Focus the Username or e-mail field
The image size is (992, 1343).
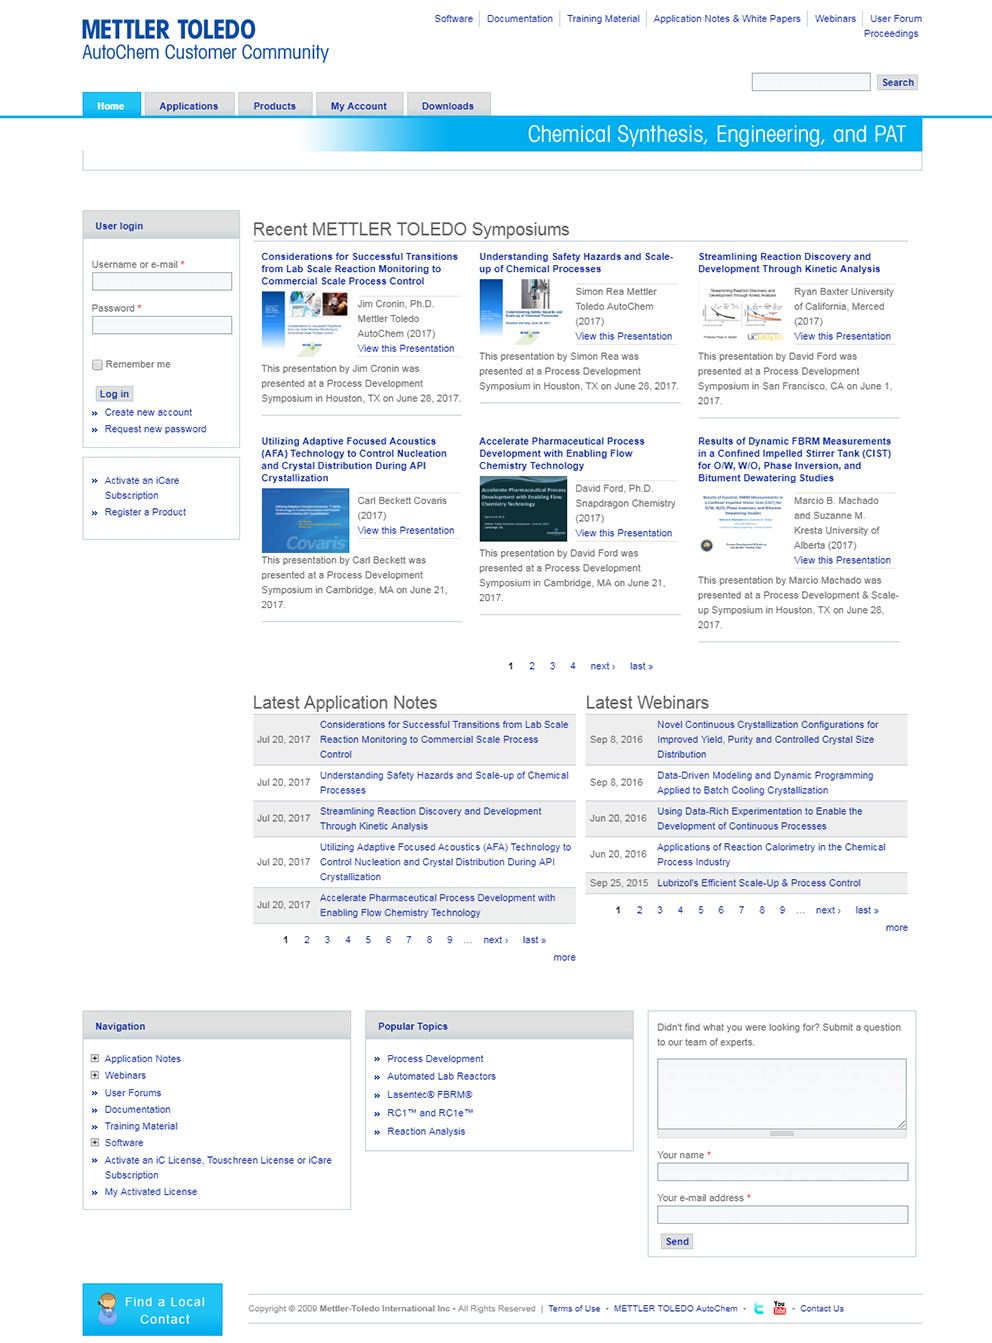point(162,282)
